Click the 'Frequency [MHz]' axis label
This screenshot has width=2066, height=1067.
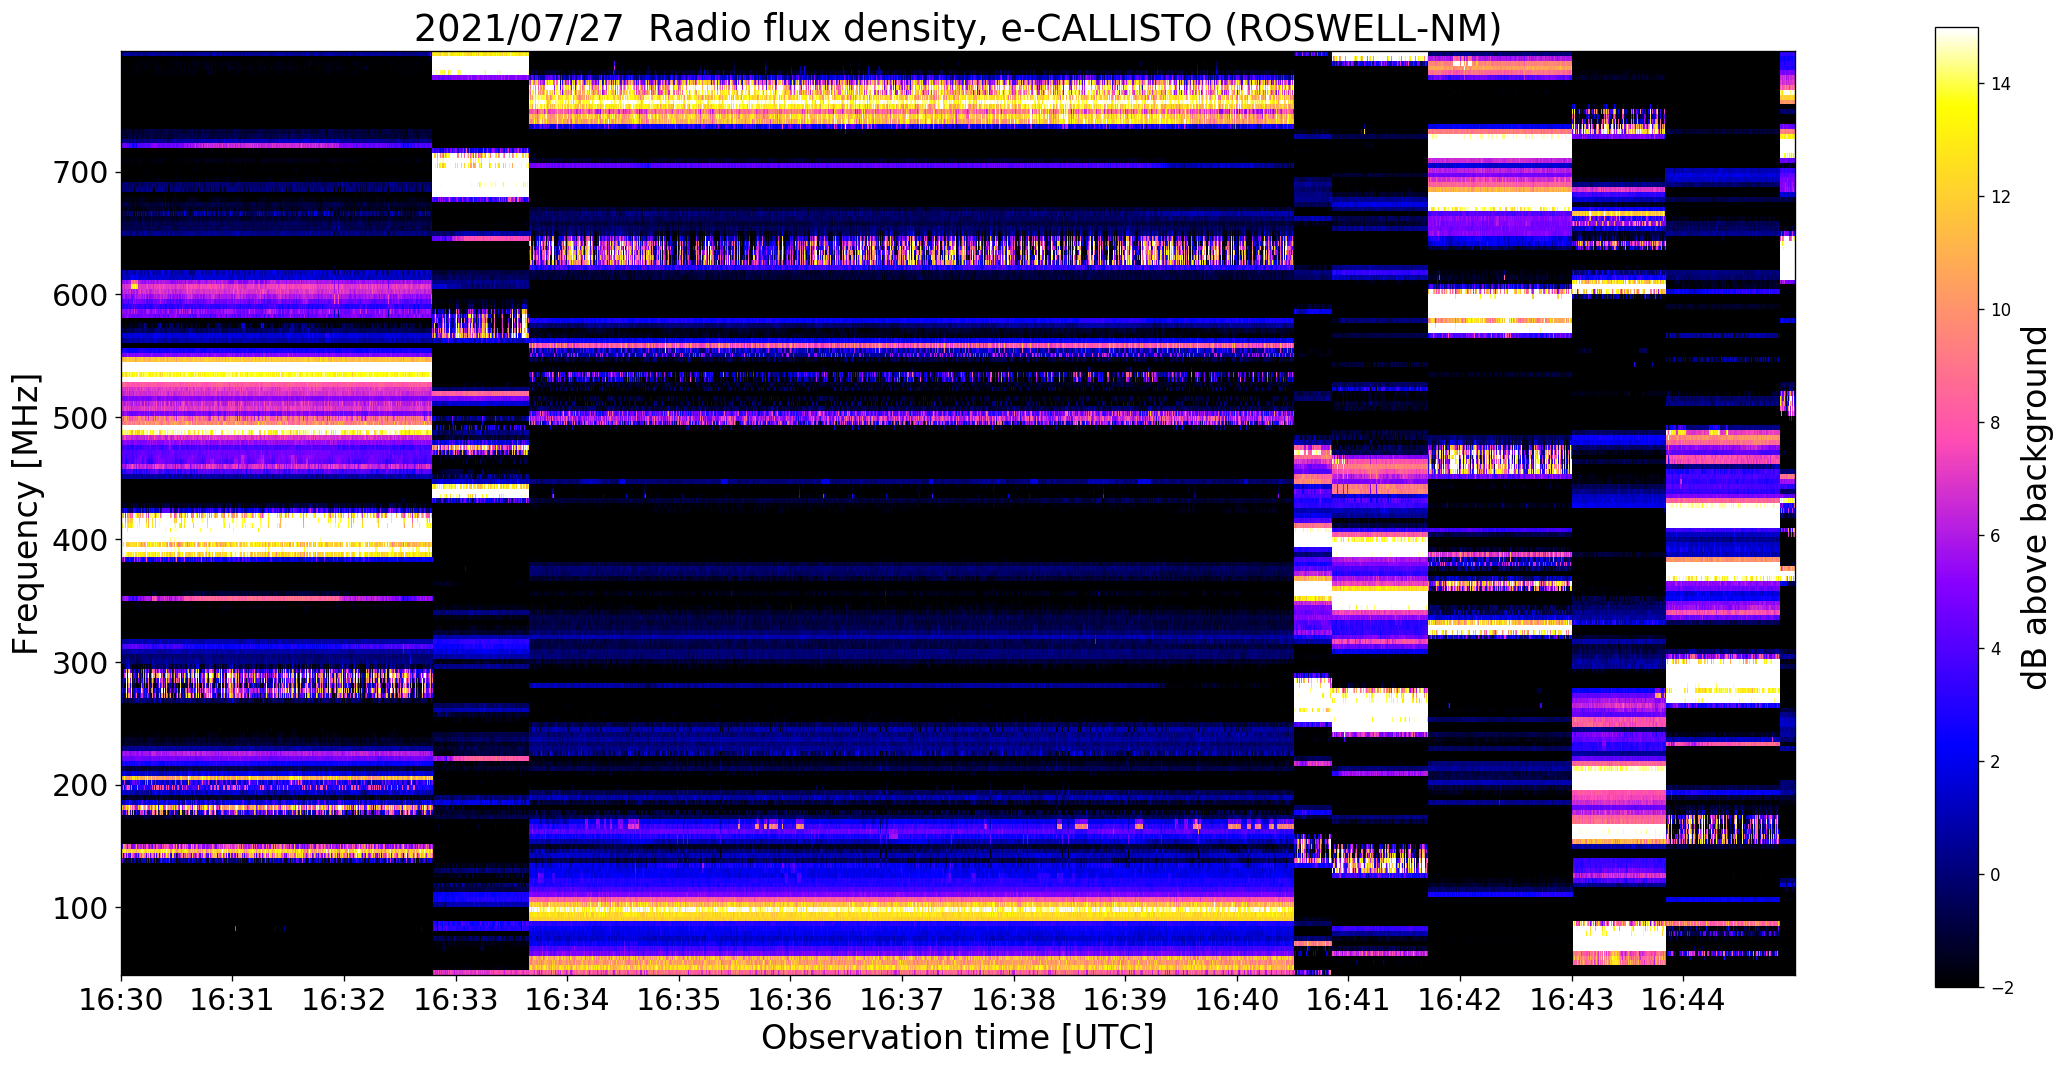pos(26,514)
